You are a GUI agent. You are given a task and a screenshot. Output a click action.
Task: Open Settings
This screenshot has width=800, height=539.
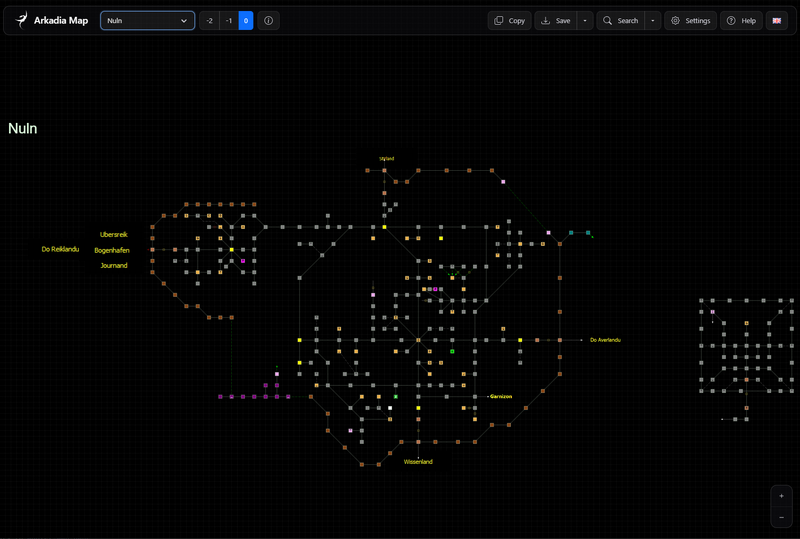690,20
